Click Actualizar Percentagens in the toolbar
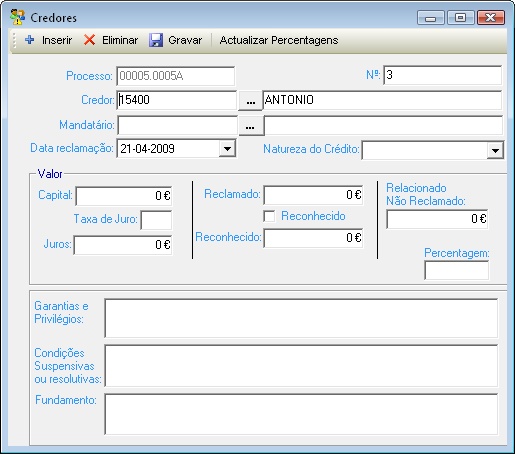The width and height of the screenshot is (515, 454). coord(279,40)
